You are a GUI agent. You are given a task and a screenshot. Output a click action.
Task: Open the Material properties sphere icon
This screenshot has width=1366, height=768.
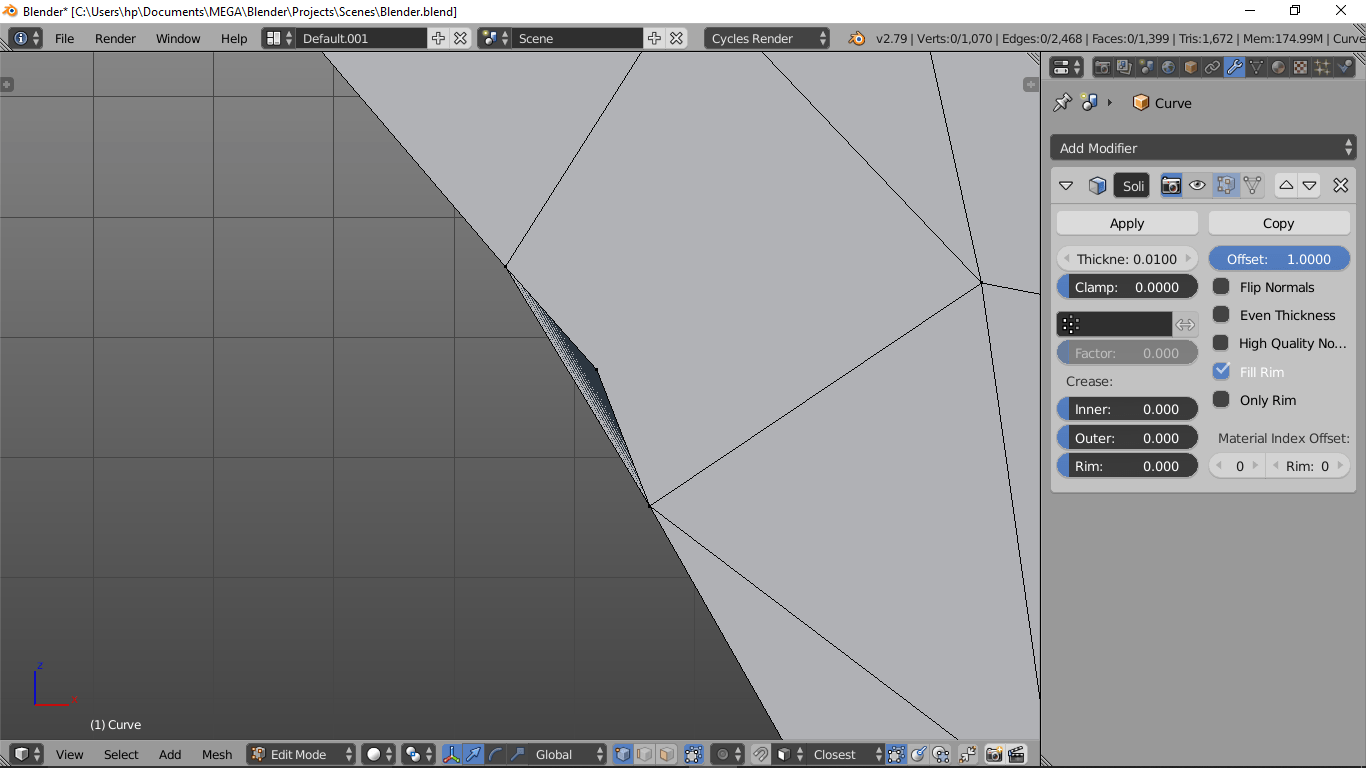(1276, 67)
